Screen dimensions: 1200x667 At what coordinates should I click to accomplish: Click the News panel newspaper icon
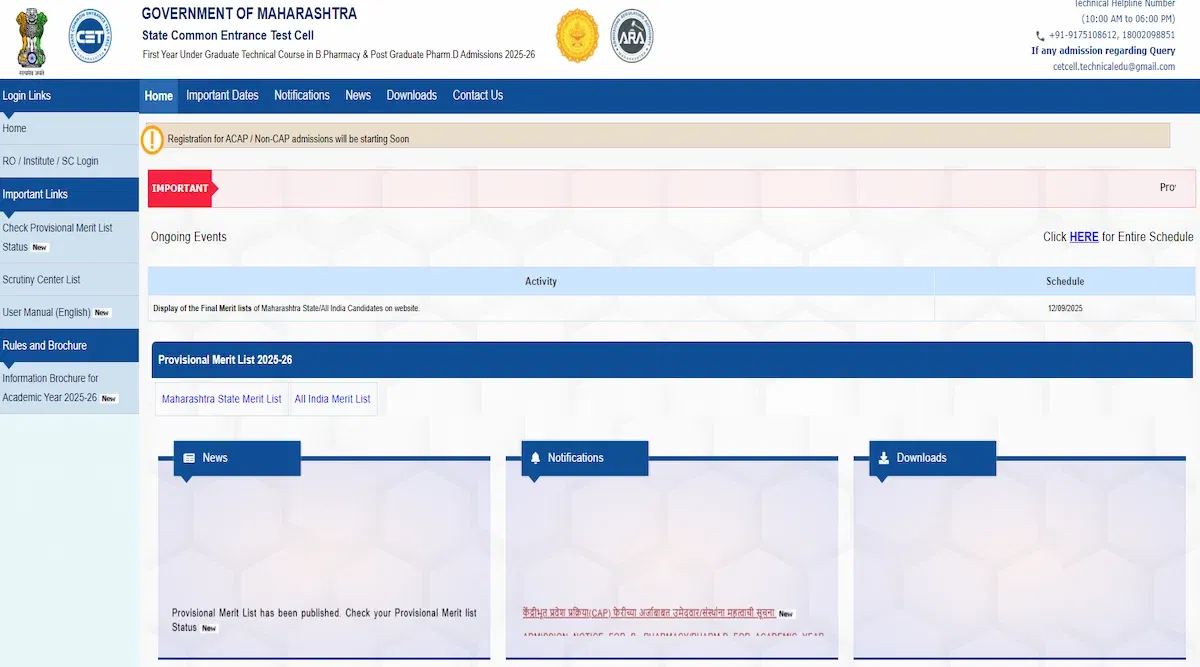point(189,458)
